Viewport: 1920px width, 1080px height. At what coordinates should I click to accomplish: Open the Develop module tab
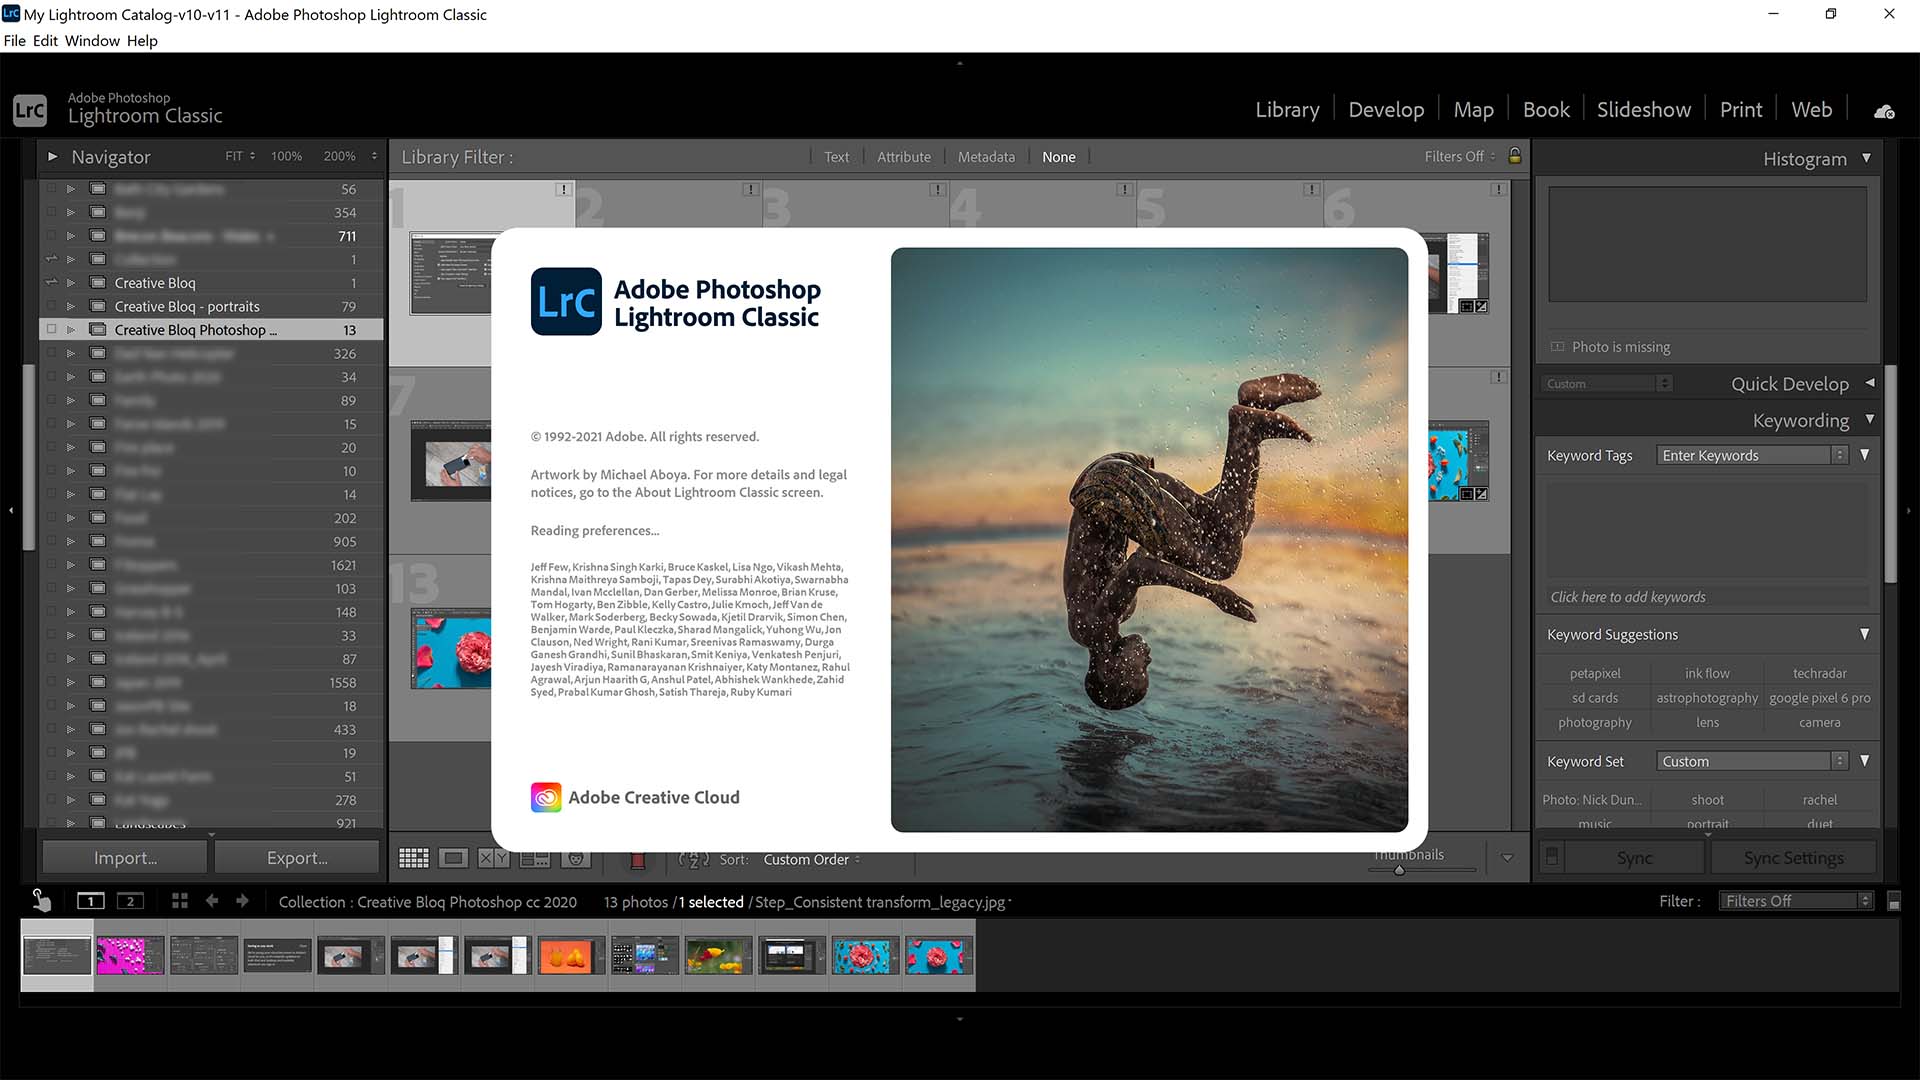[1386, 109]
